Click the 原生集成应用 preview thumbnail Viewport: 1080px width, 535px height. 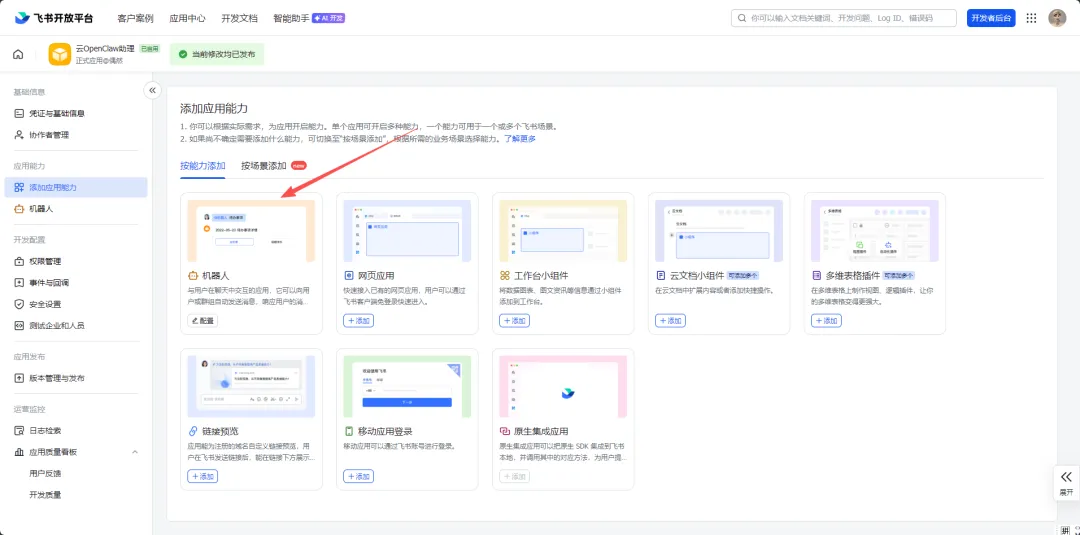563,386
